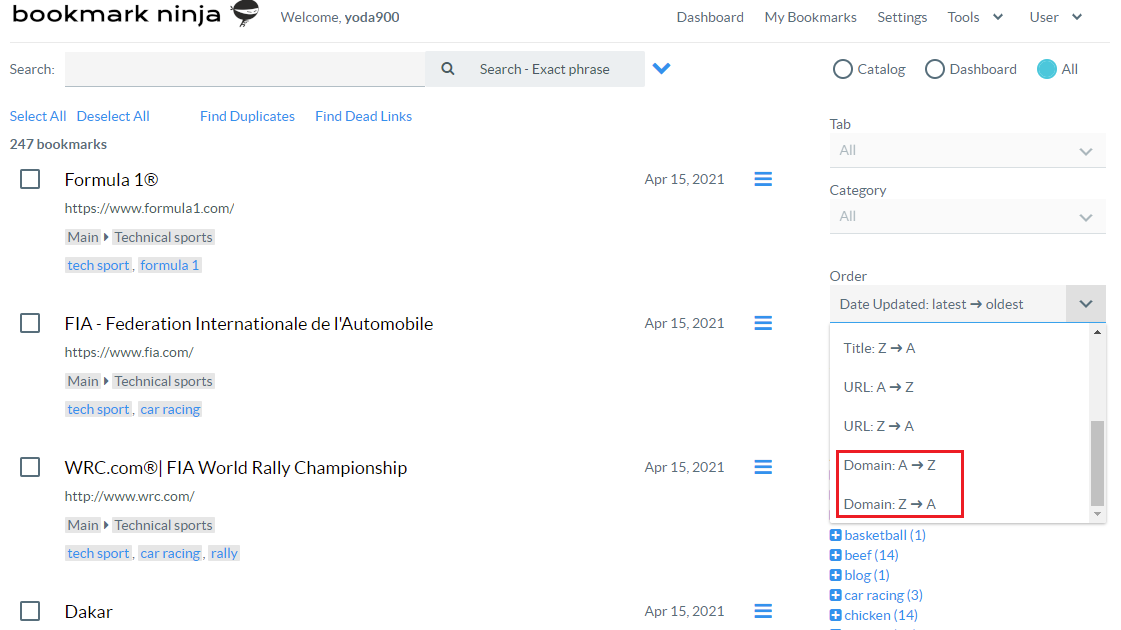Click Find Duplicates link
1121x630 pixels.
tap(247, 116)
